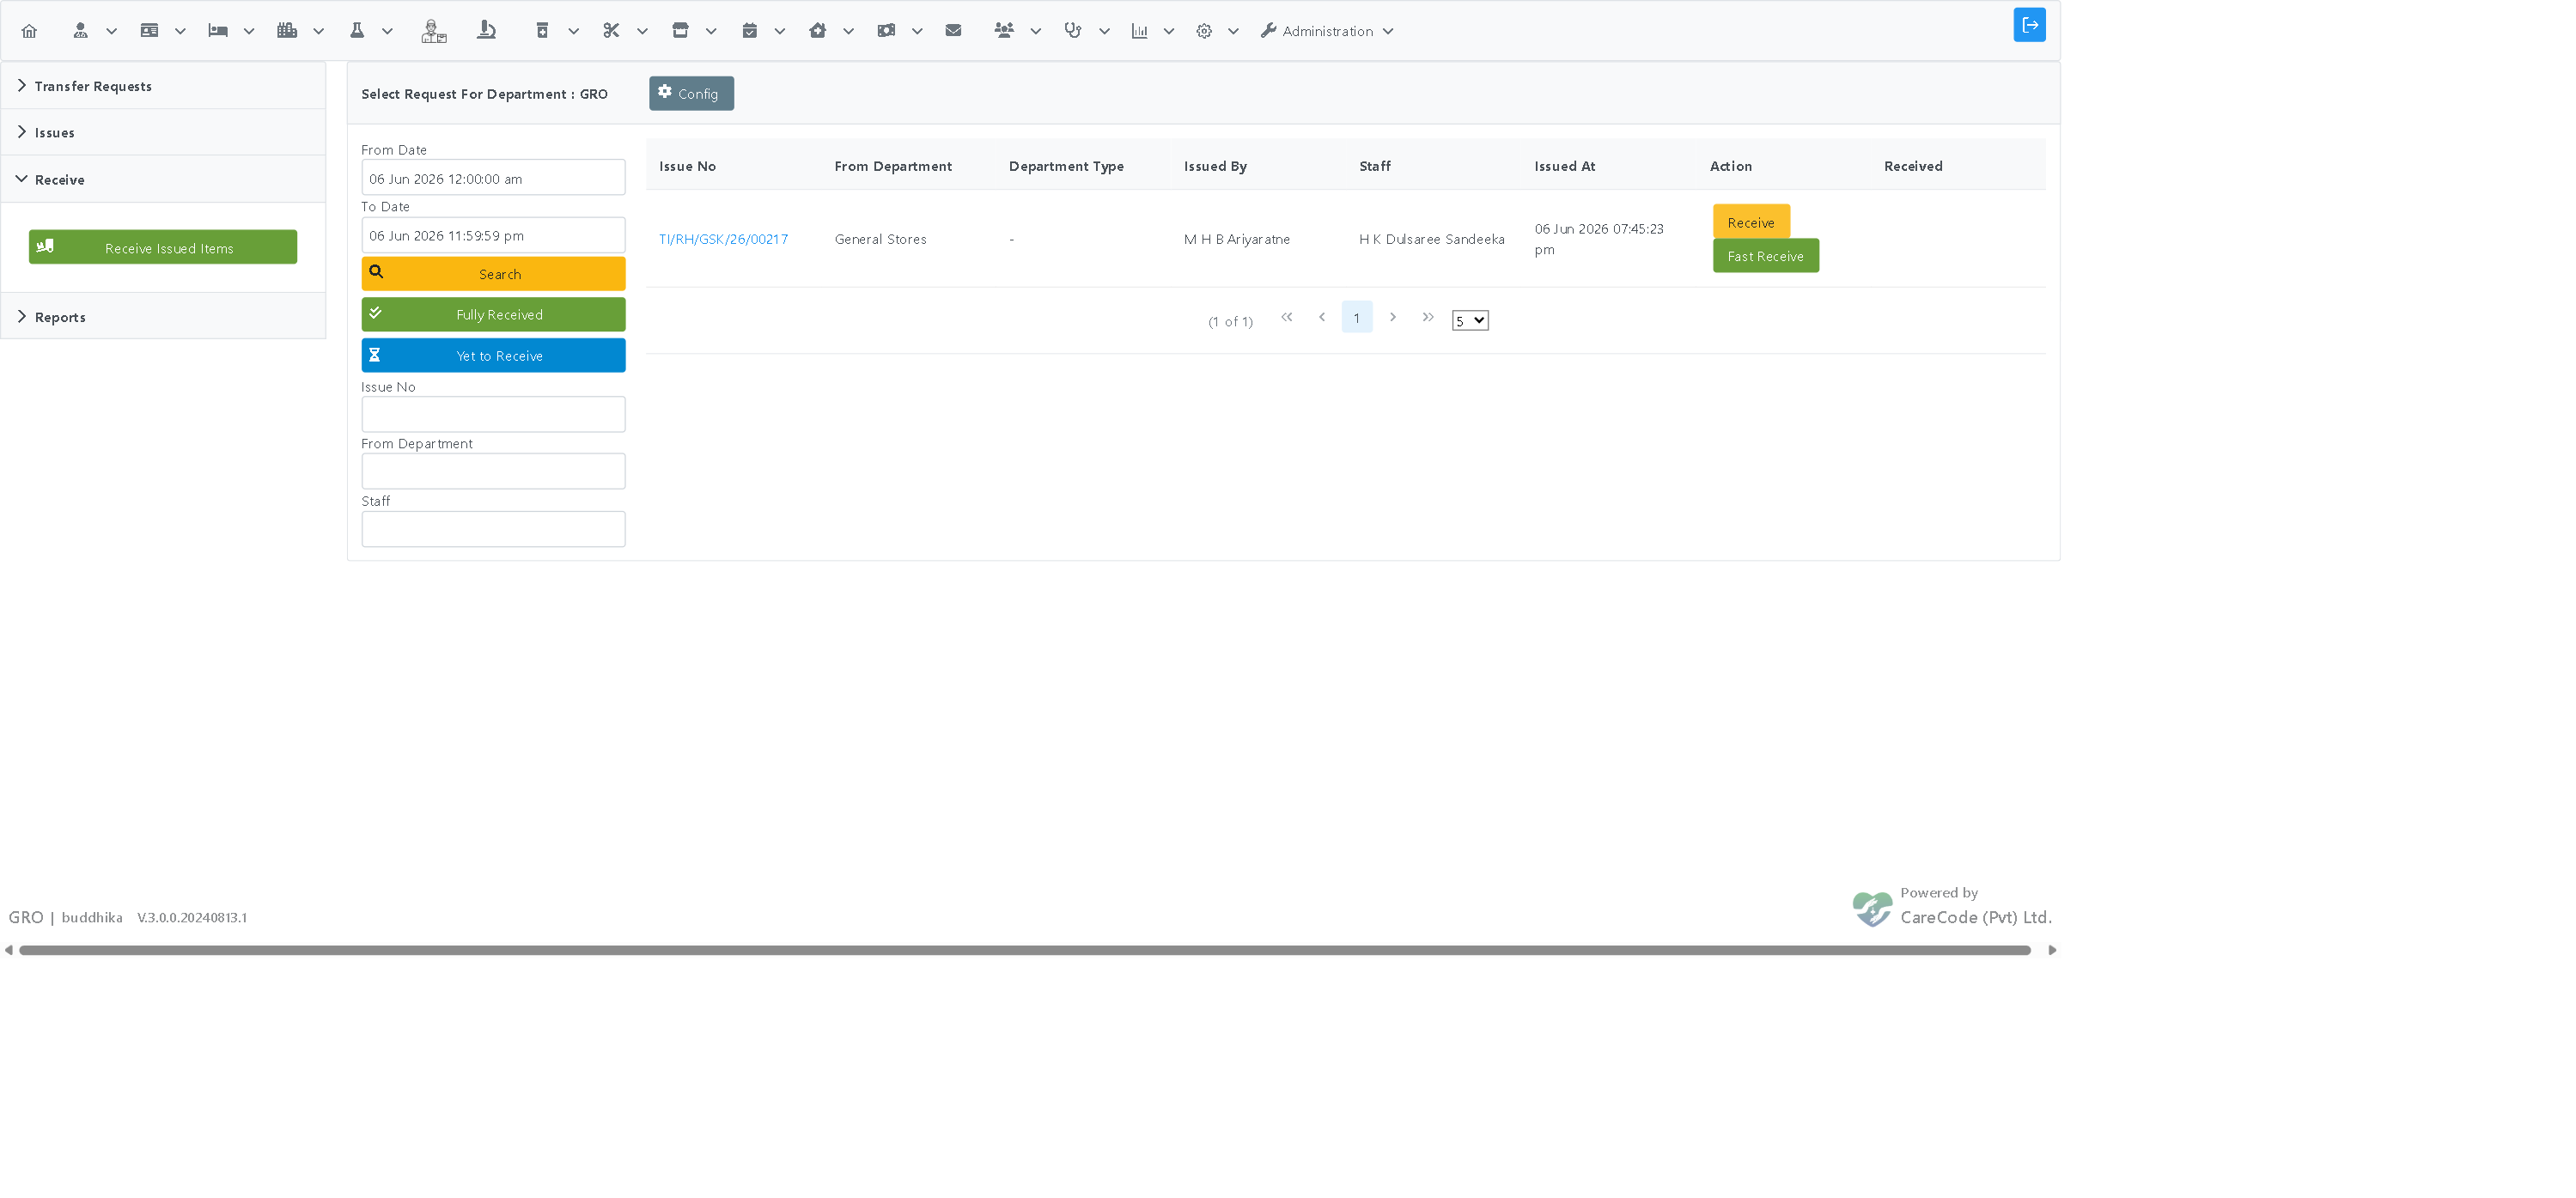Go to last page of results

click(x=1428, y=317)
